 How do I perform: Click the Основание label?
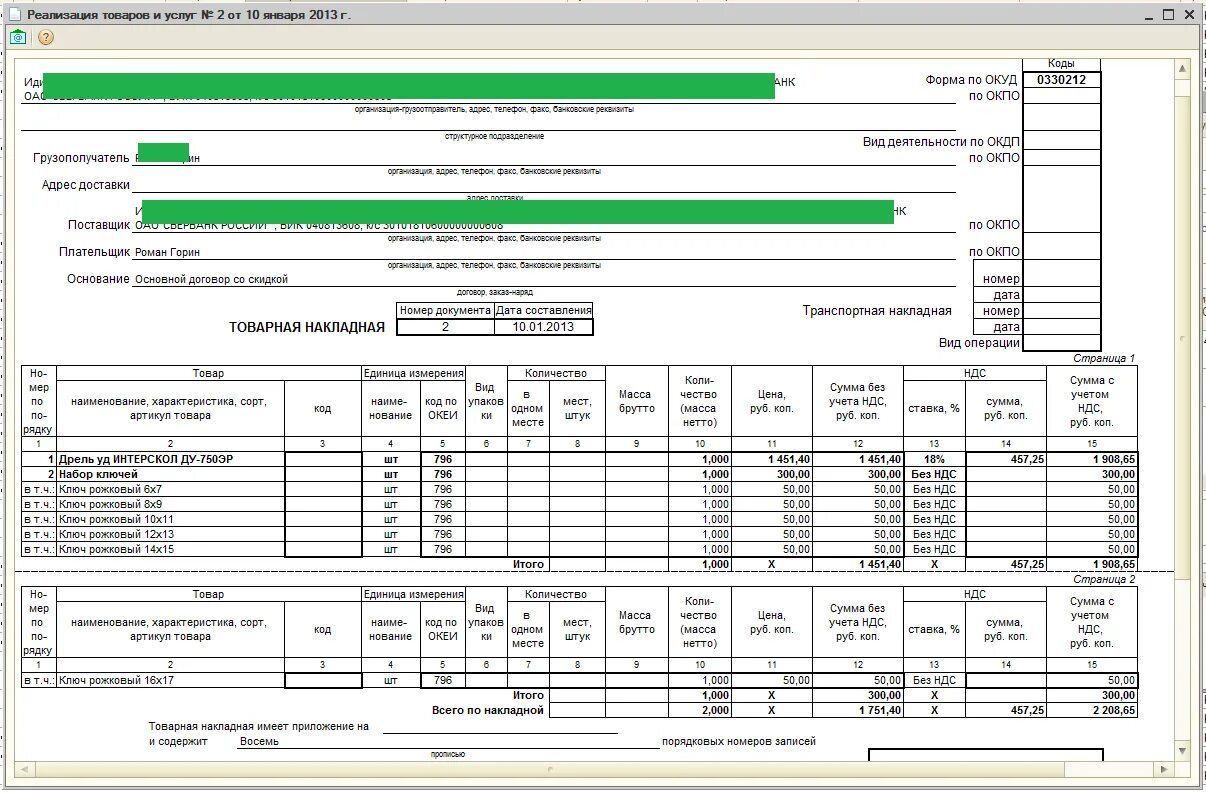point(99,279)
